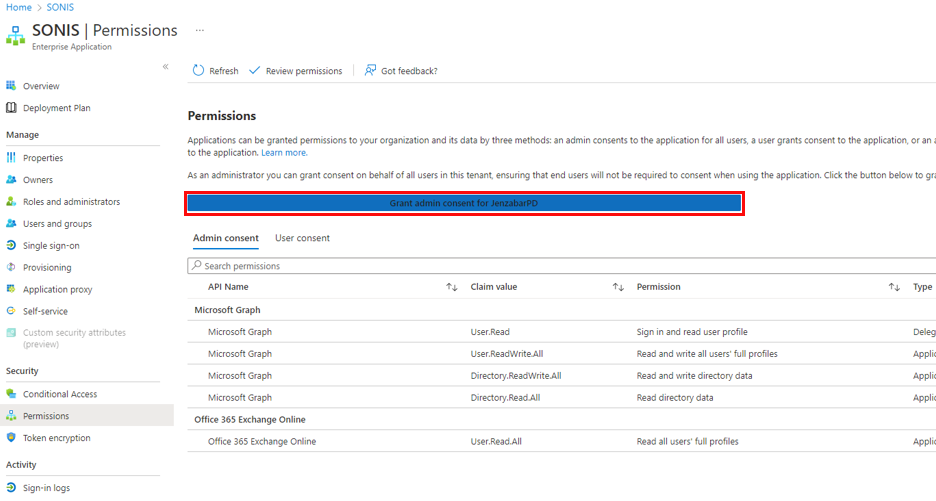The image size is (936, 501).
Task: Click Review permissions label in toolbar
Action: point(304,71)
